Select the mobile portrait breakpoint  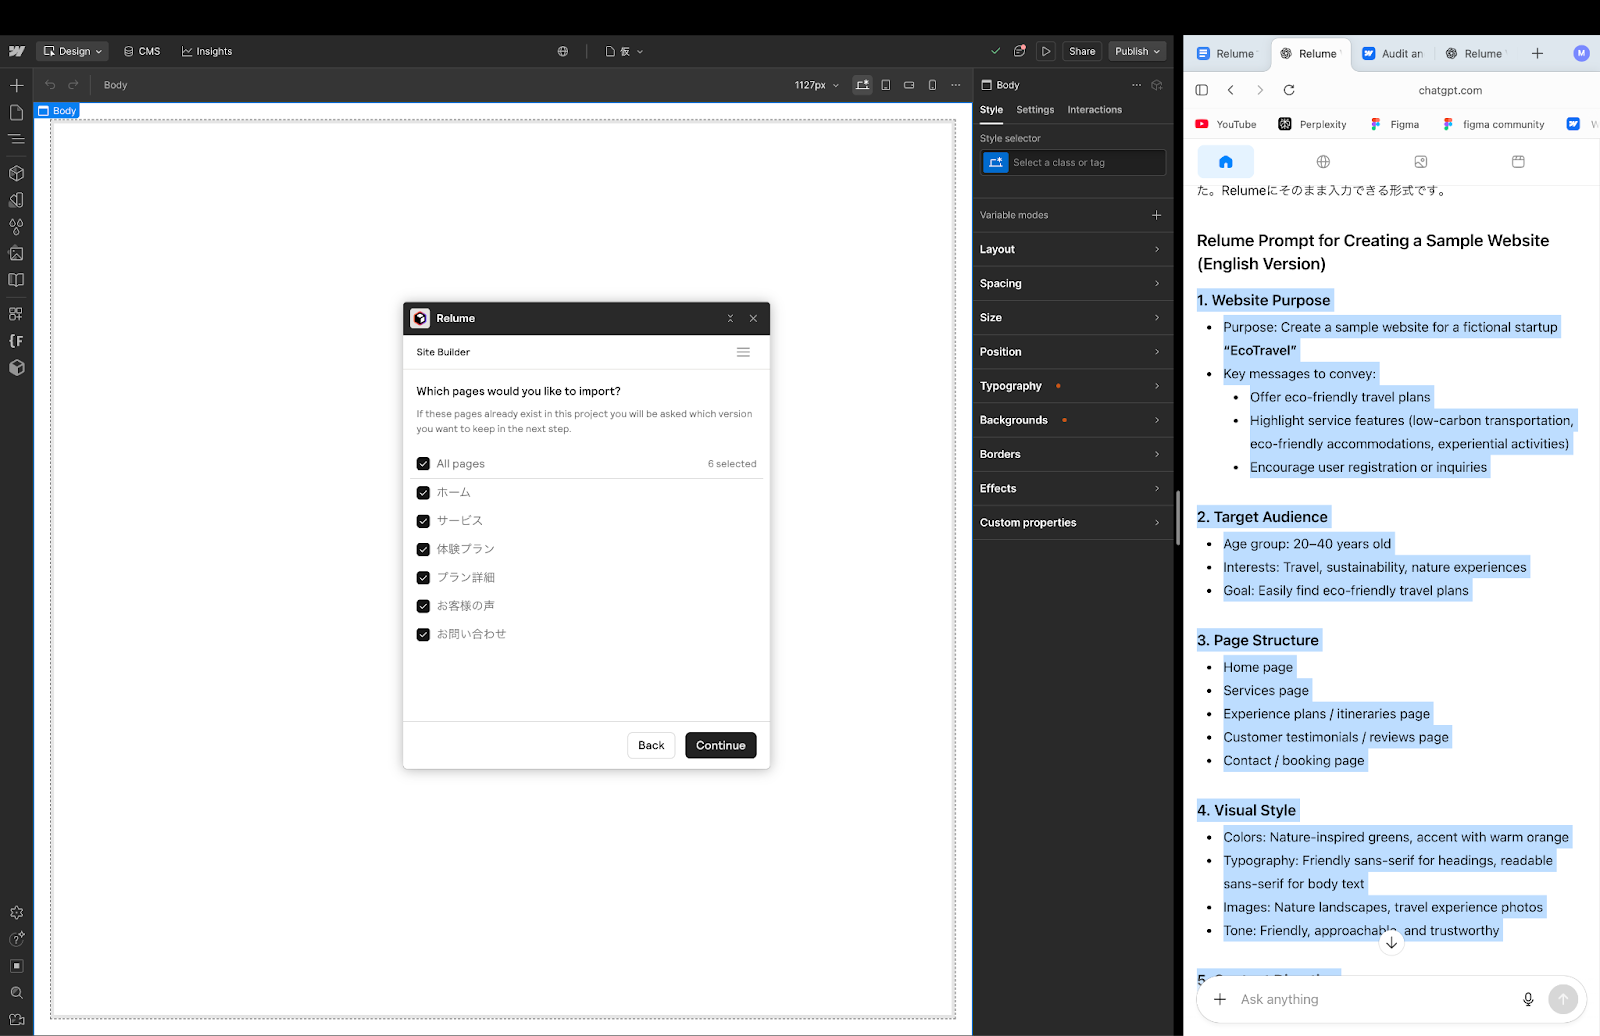click(x=932, y=85)
